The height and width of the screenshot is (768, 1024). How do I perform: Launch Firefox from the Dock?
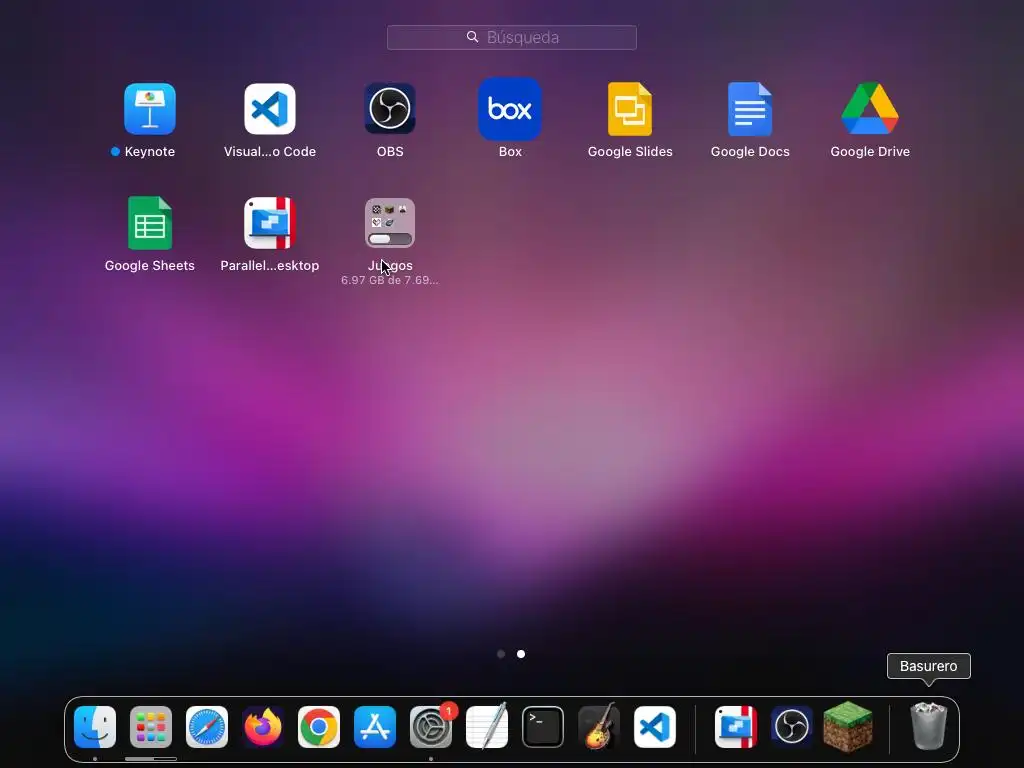263,727
